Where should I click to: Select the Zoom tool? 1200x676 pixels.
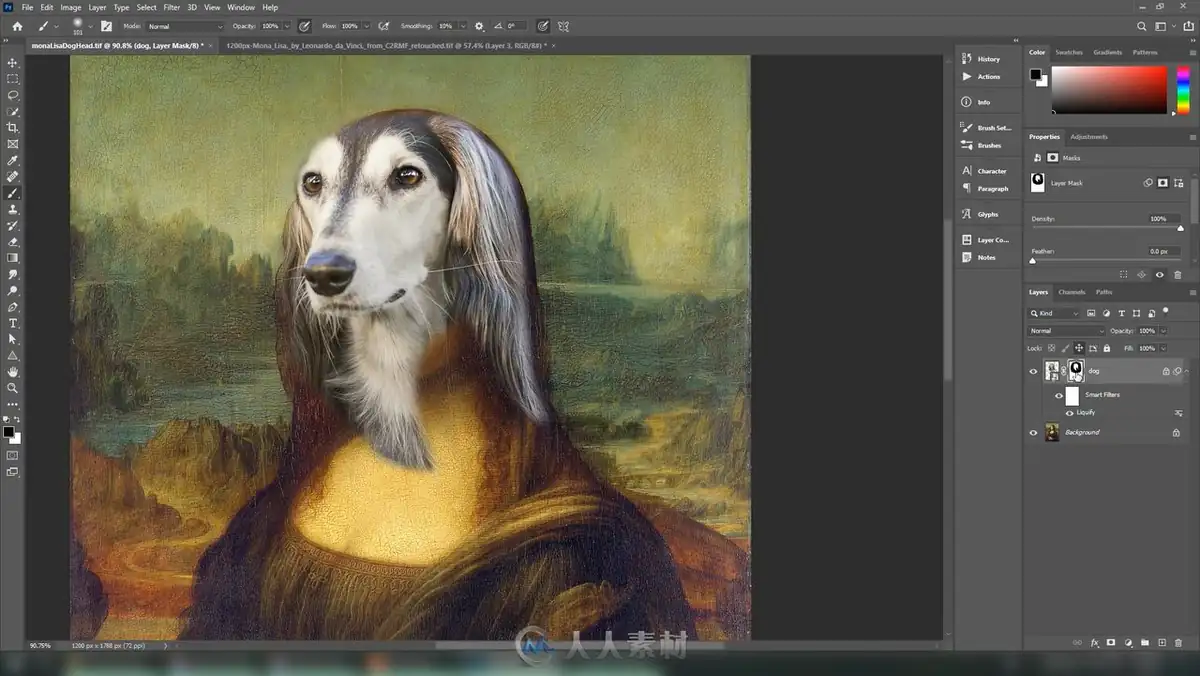13,388
